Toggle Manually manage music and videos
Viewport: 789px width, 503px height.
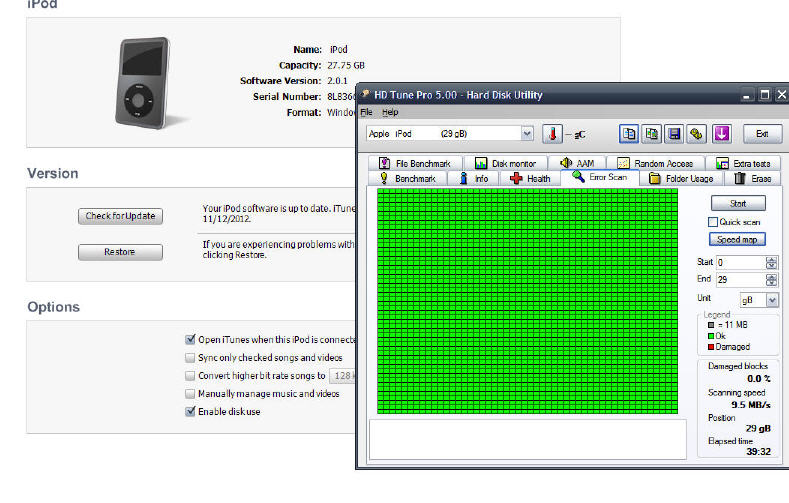[x=191, y=394]
